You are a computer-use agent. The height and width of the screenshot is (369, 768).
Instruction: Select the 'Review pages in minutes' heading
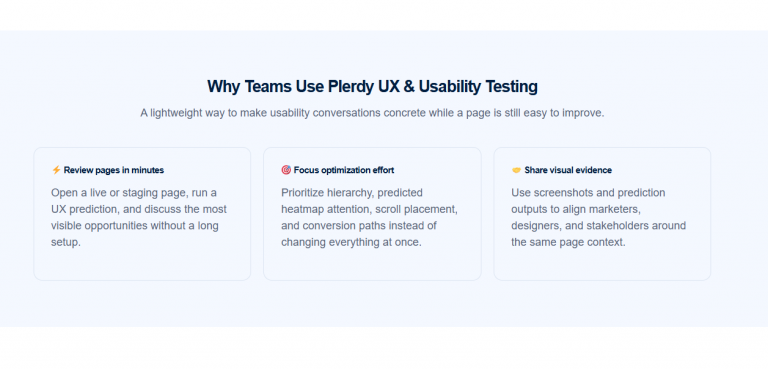point(114,170)
